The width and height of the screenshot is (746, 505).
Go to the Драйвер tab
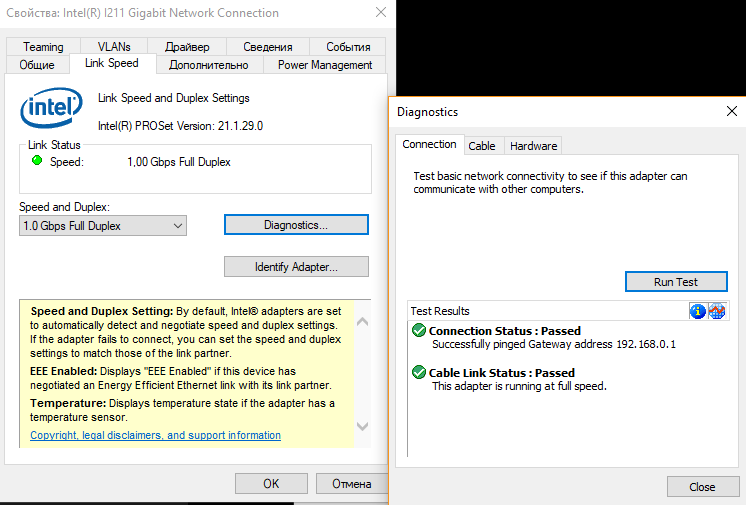(188, 47)
